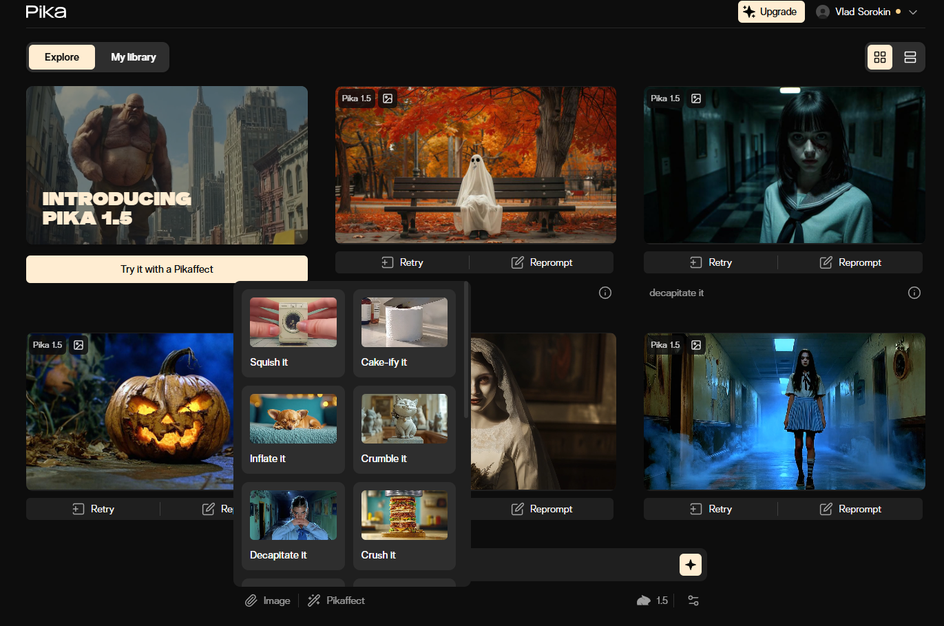This screenshot has height=626, width=944.
Task: Click image icon on blue hallway card
Action: pyautogui.click(x=696, y=345)
